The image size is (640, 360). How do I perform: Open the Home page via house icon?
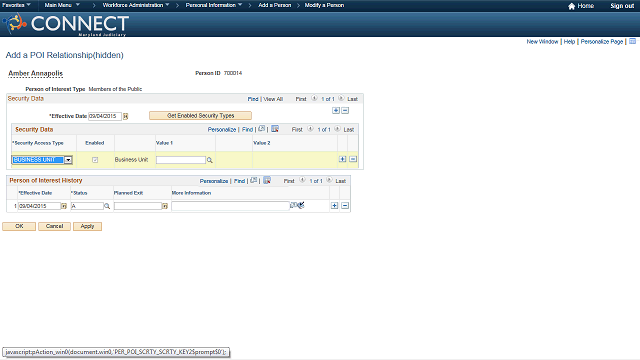[x=571, y=6]
